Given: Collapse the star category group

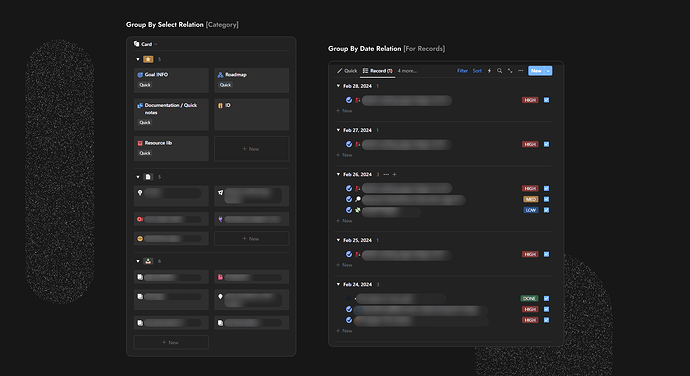Looking at the screenshot, I should [138, 59].
